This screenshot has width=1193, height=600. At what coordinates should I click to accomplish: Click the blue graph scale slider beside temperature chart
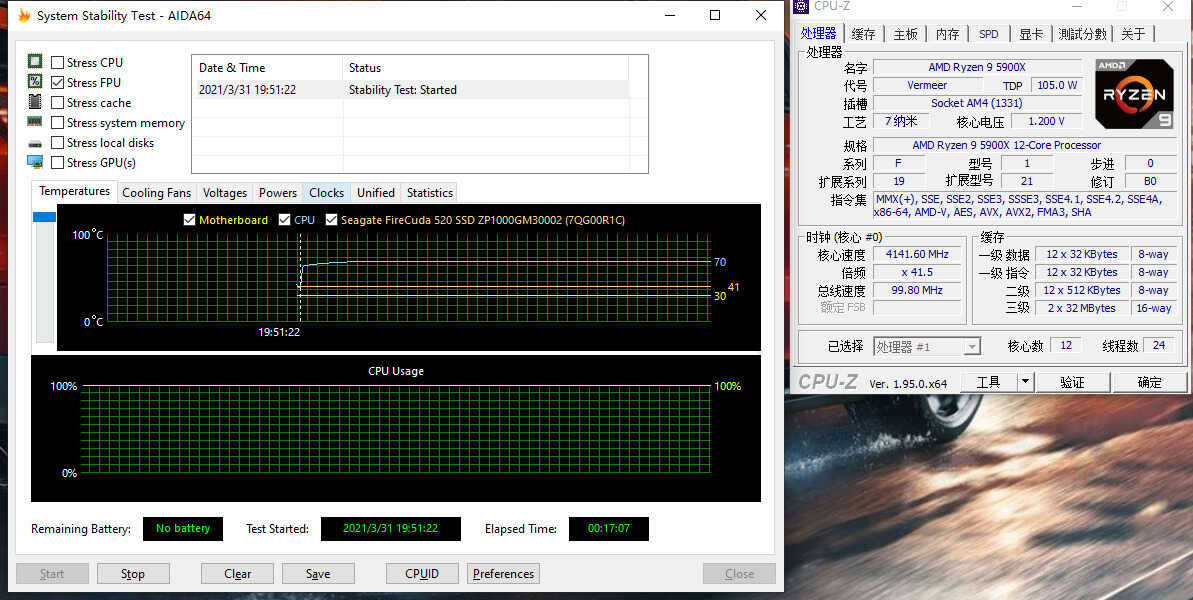[x=45, y=217]
